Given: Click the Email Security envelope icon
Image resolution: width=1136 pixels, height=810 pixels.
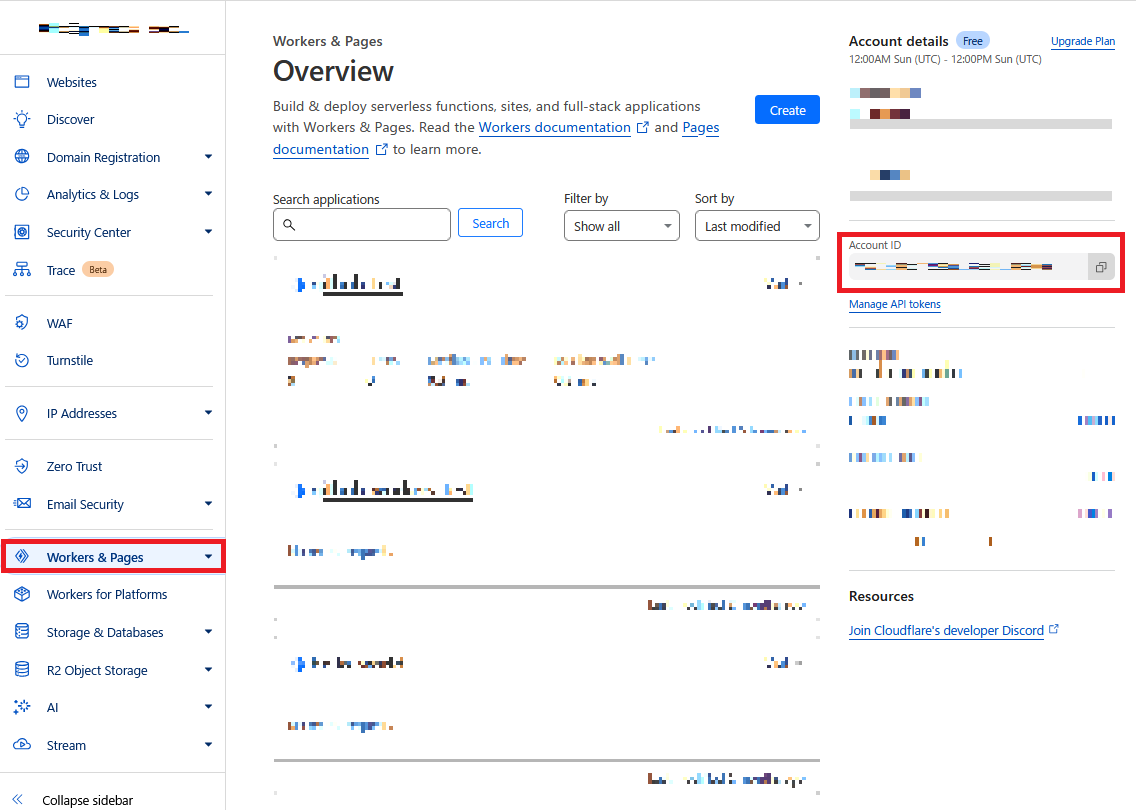Looking at the screenshot, I should point(22,504).
